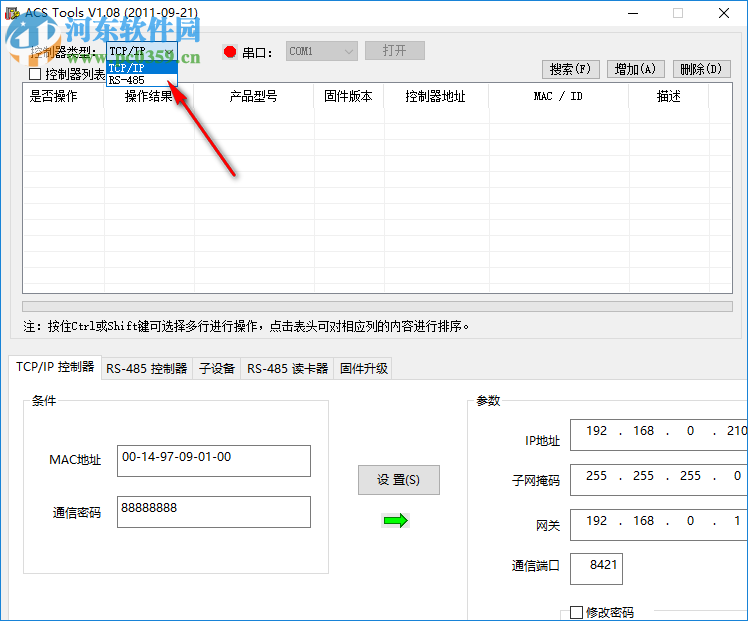Click the IP地址 input field
The image size is (748, 621).
coord(659,435)
